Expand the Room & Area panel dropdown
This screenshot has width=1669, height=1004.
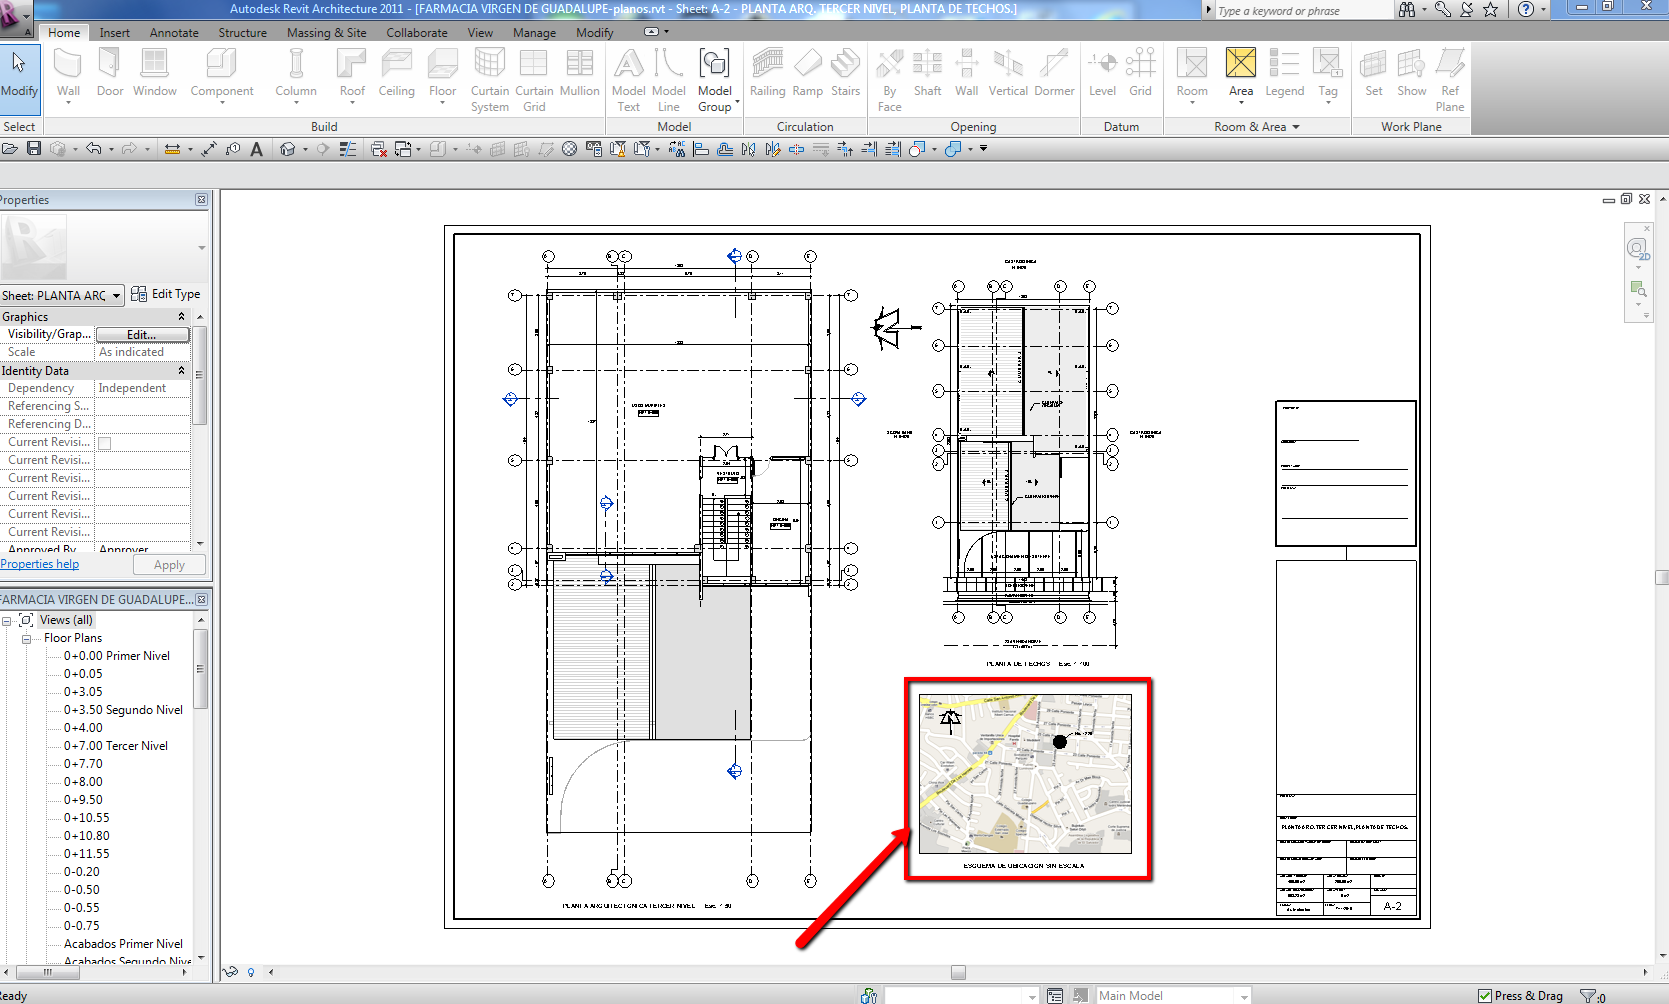click(1296, 127)
